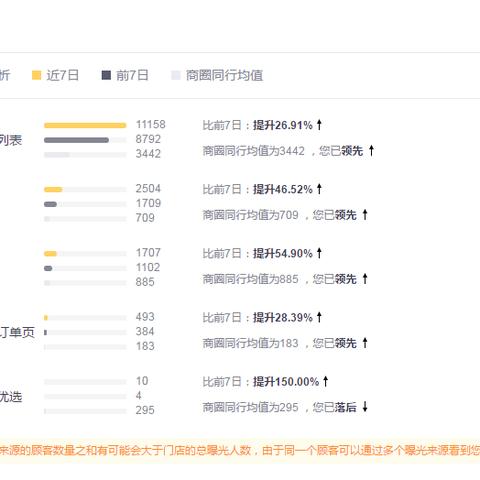Viewport: 480px width, 480px height.
Task: Select the 前7日 legend label
Action: pos(132,75)
